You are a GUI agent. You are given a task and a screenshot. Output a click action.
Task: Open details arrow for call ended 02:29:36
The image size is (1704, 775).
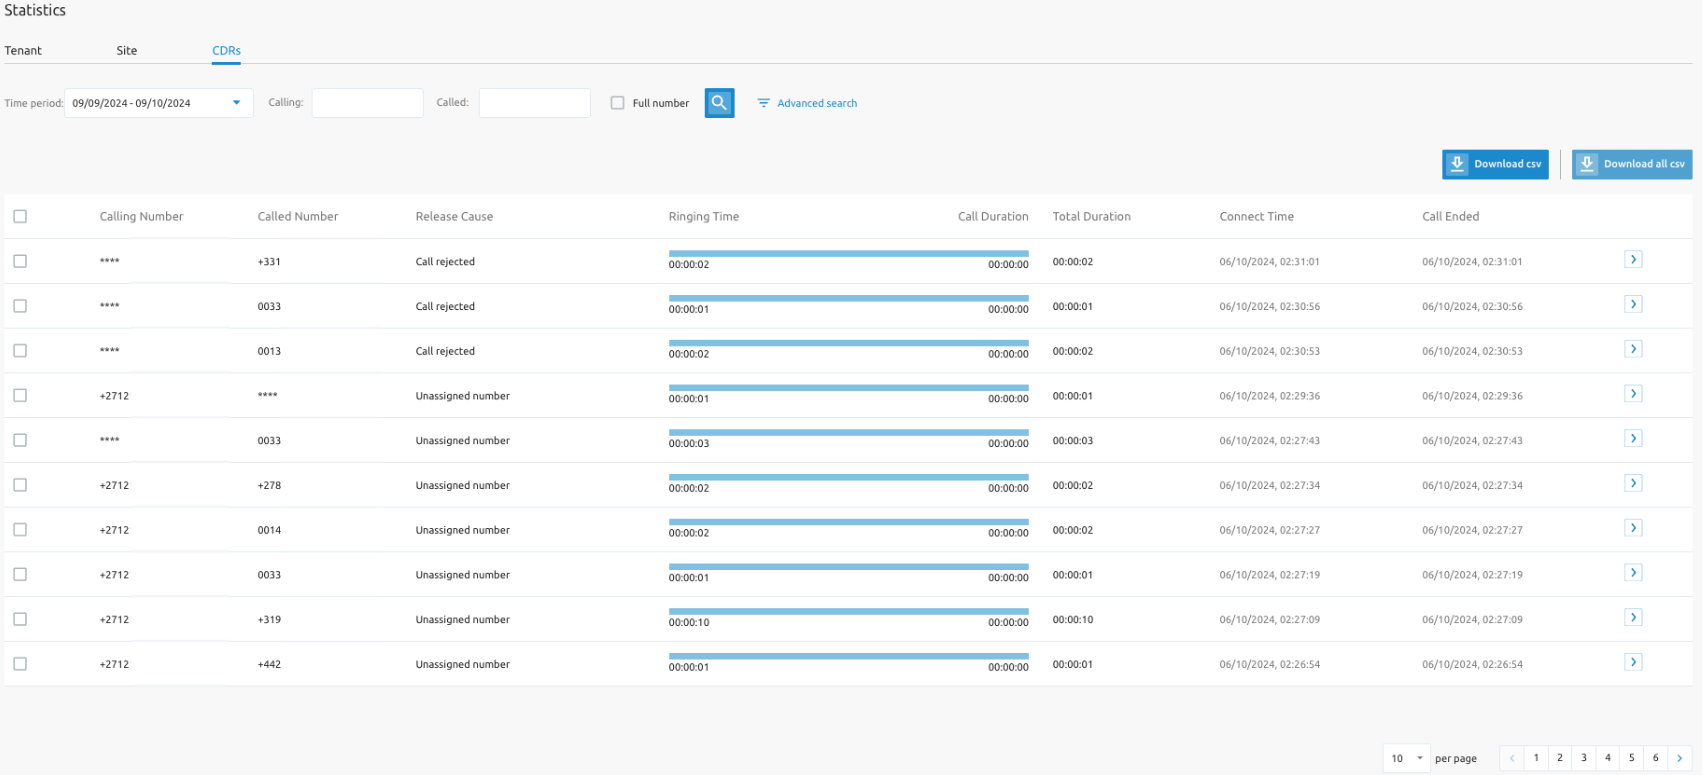coord(1633,394)
